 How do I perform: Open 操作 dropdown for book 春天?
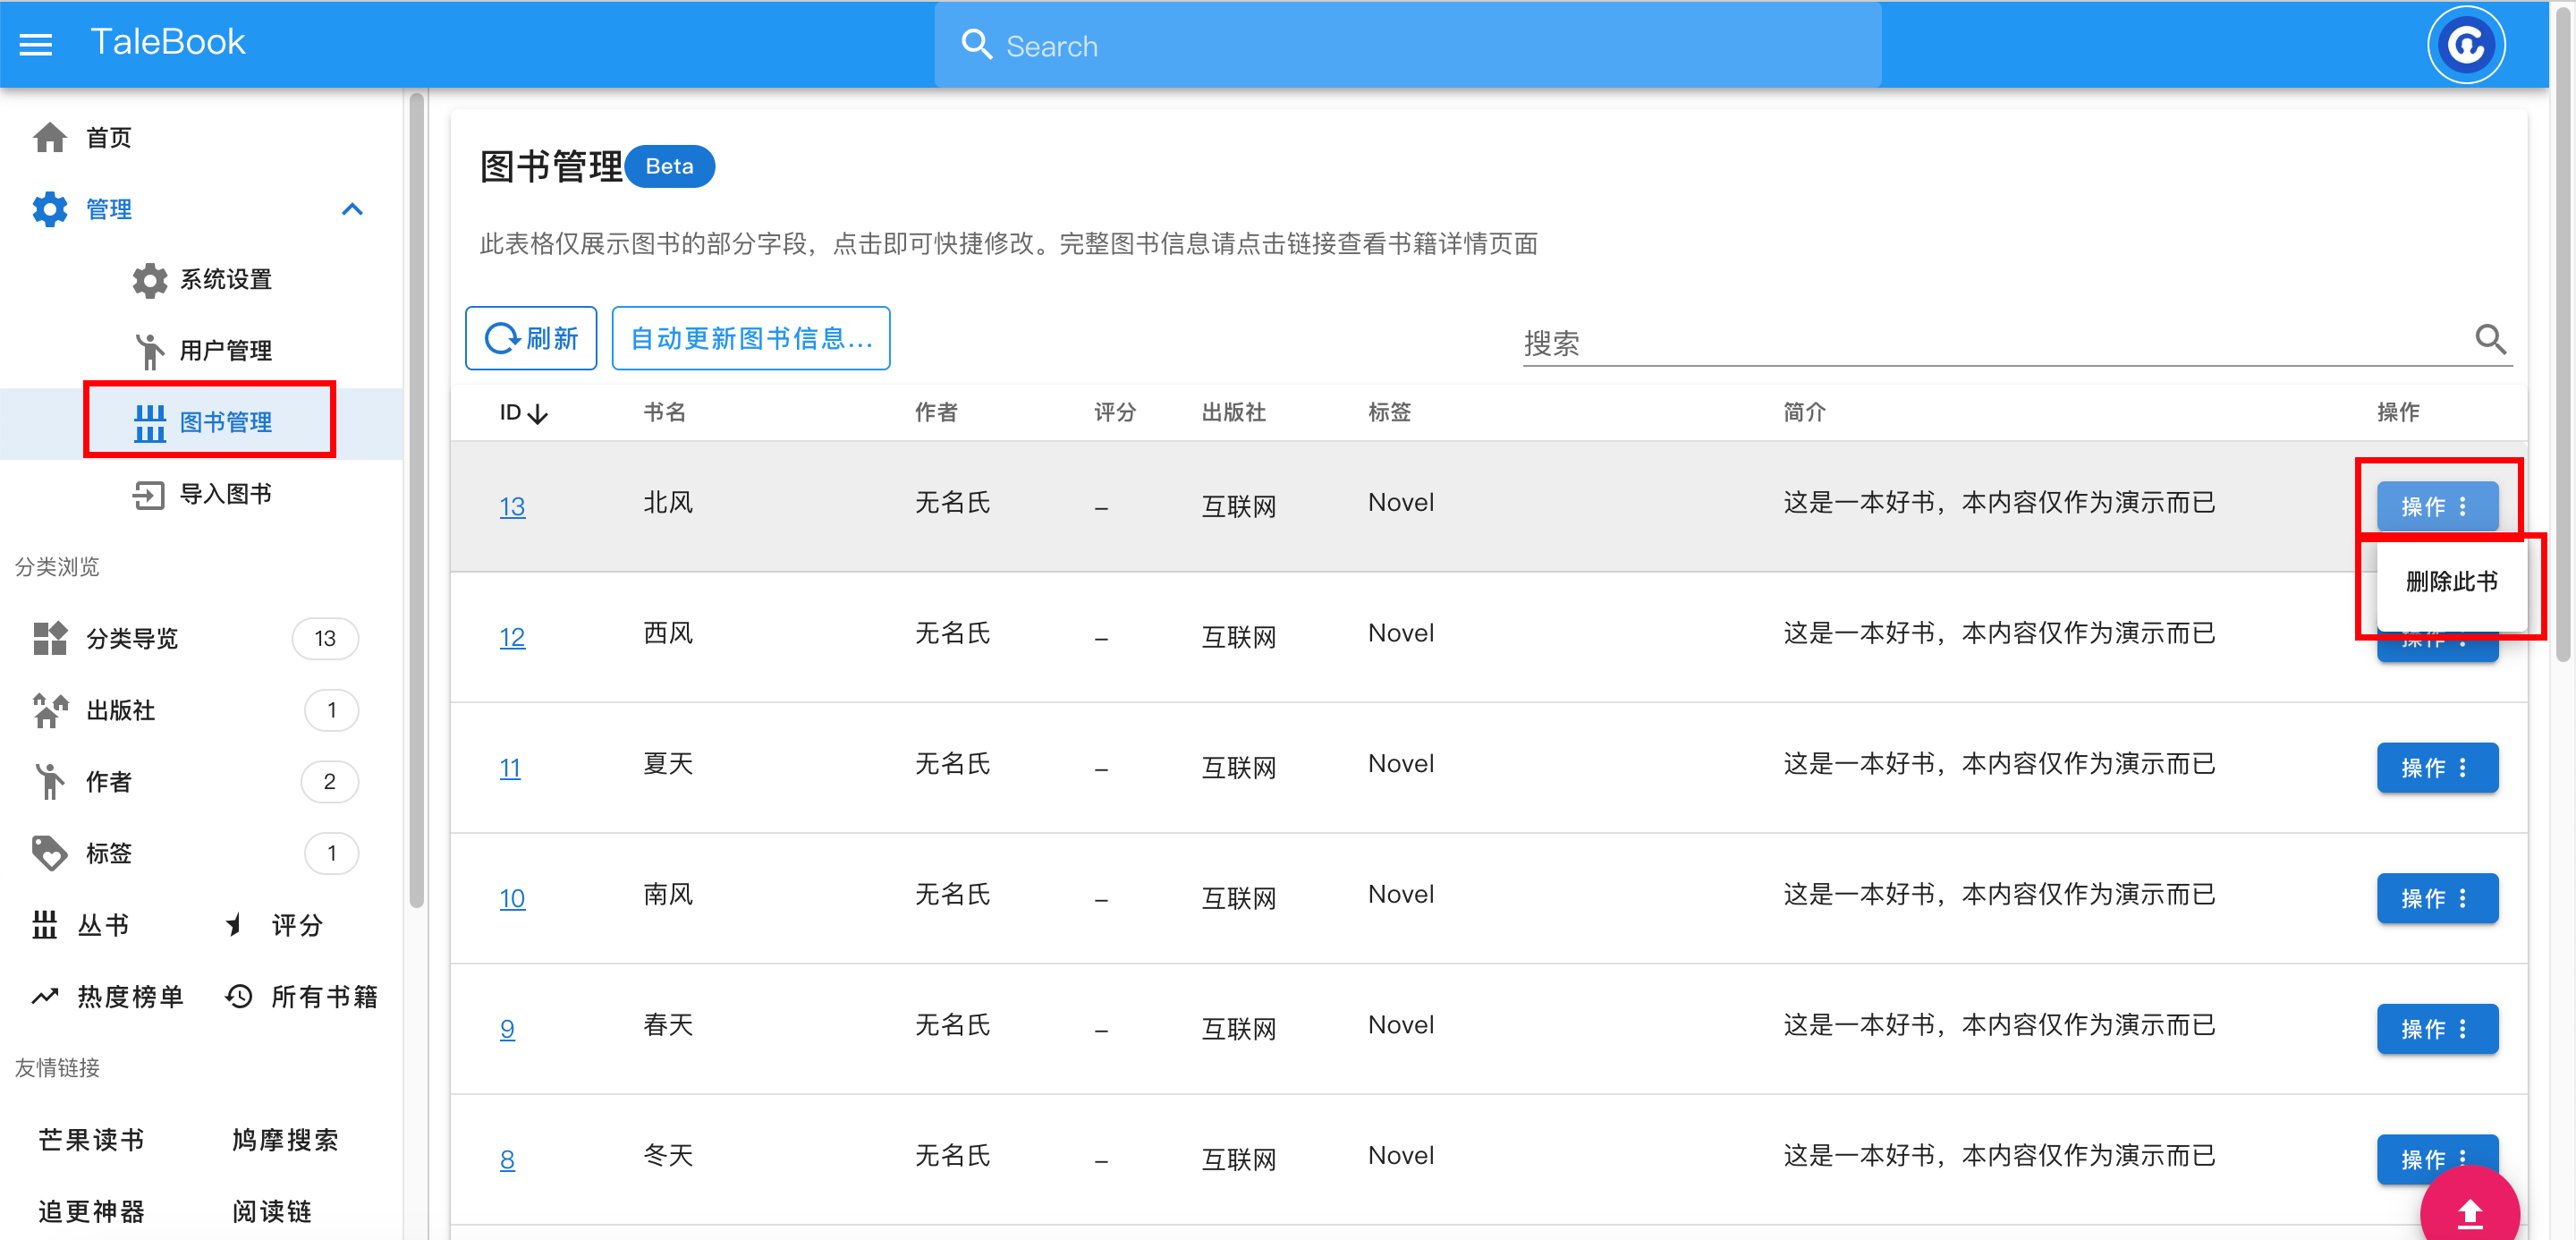[2436, 1029]
